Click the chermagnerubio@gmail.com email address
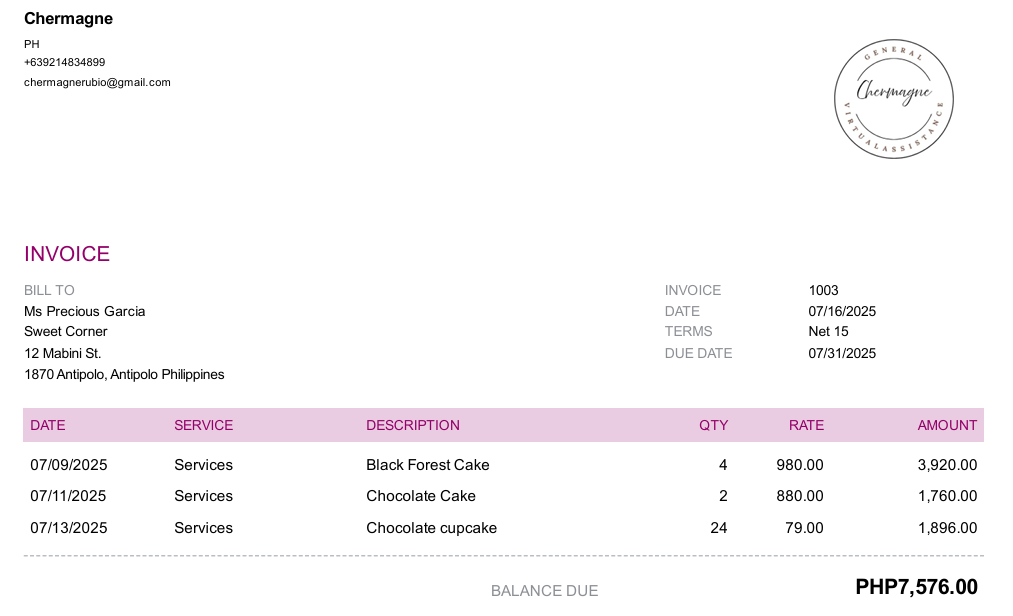The height and width of the screenshot is (616, 1013). coord(98,82)
